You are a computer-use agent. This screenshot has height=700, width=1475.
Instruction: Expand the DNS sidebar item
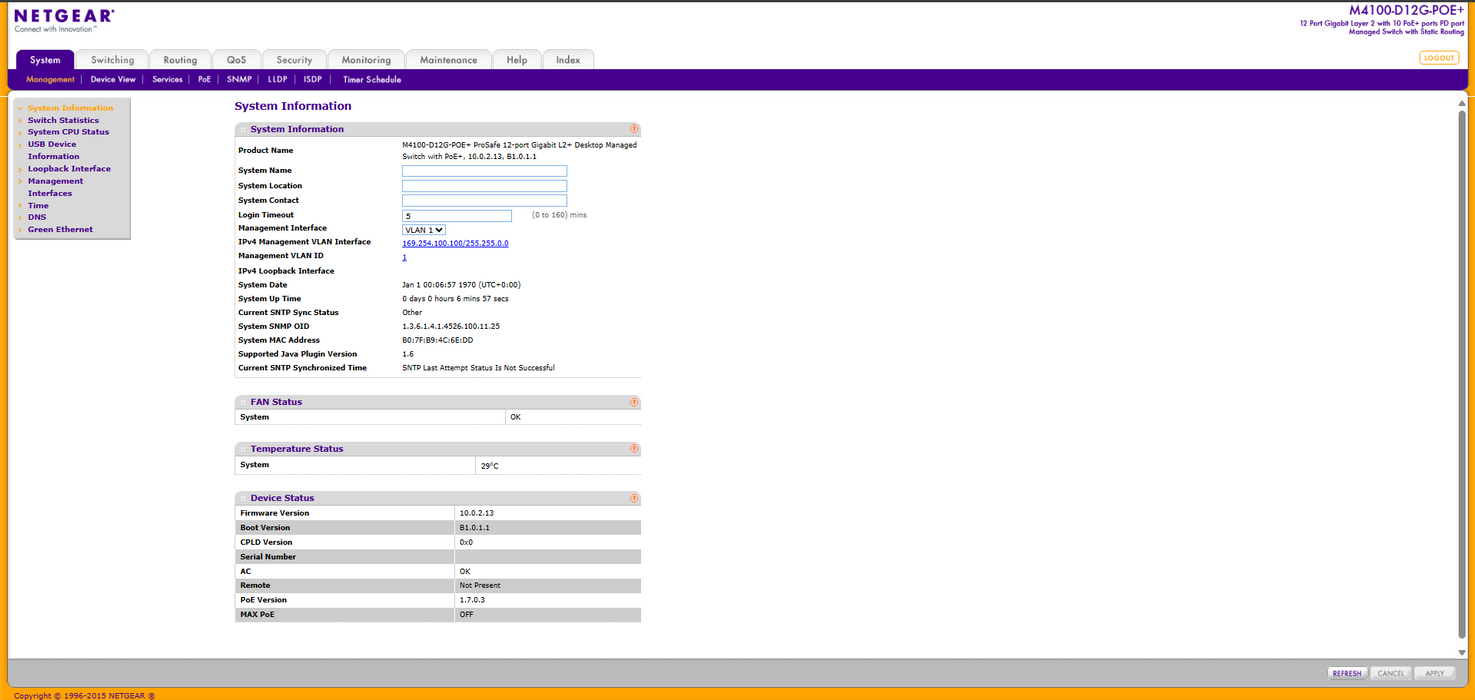pos(37,217)
